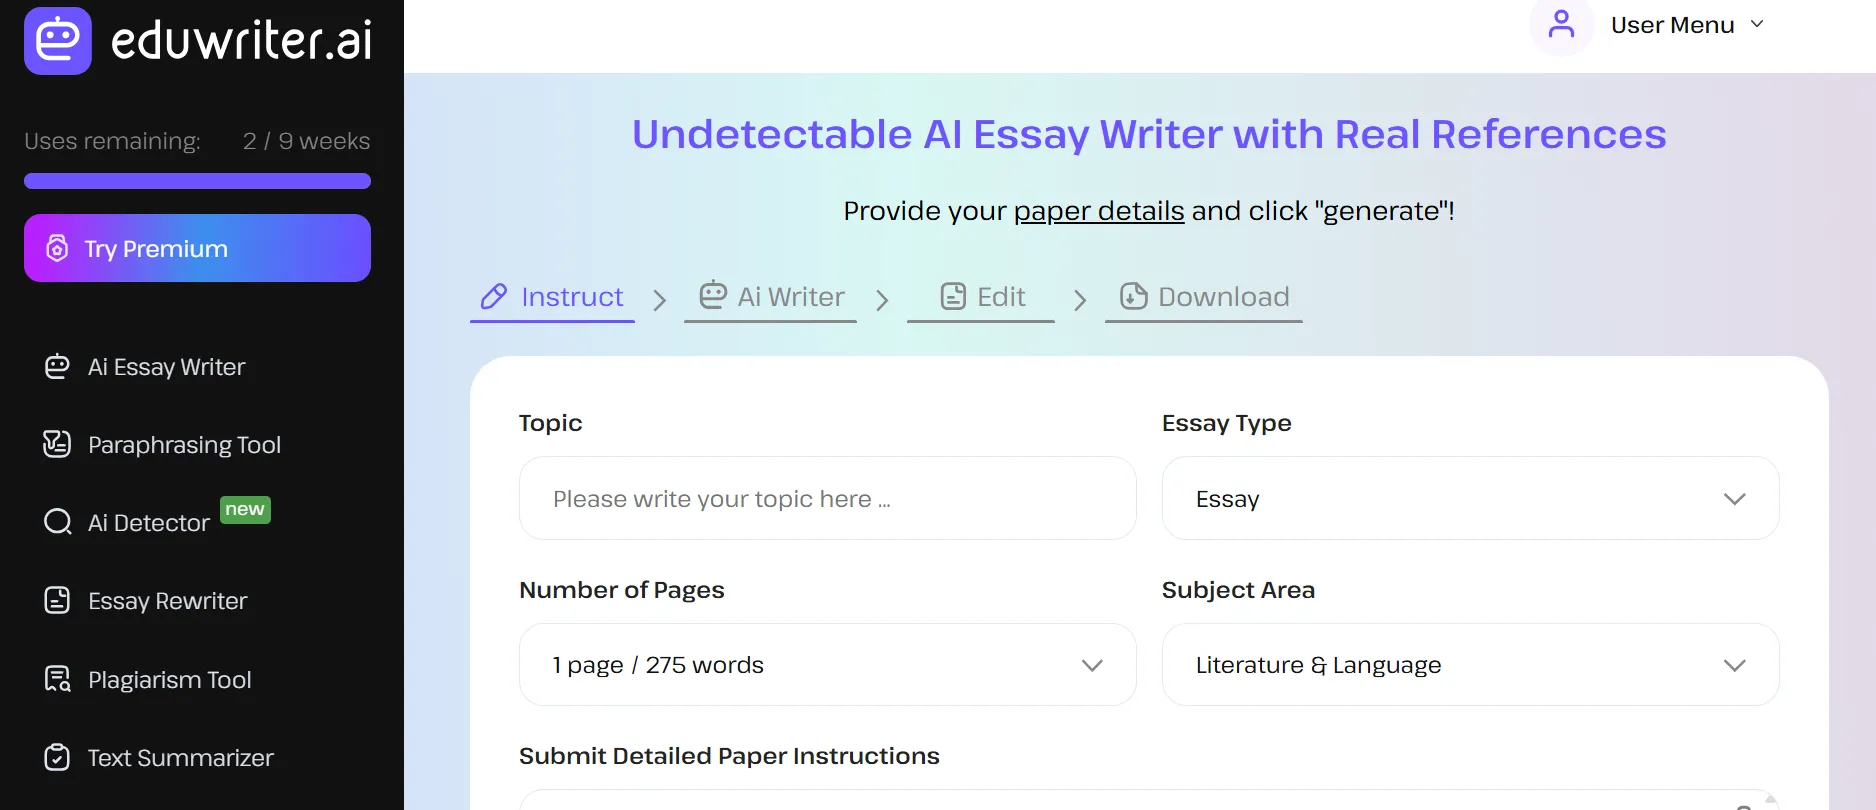
Task: Click the uses remaining progress bar
Action: (x=196, y=181)
